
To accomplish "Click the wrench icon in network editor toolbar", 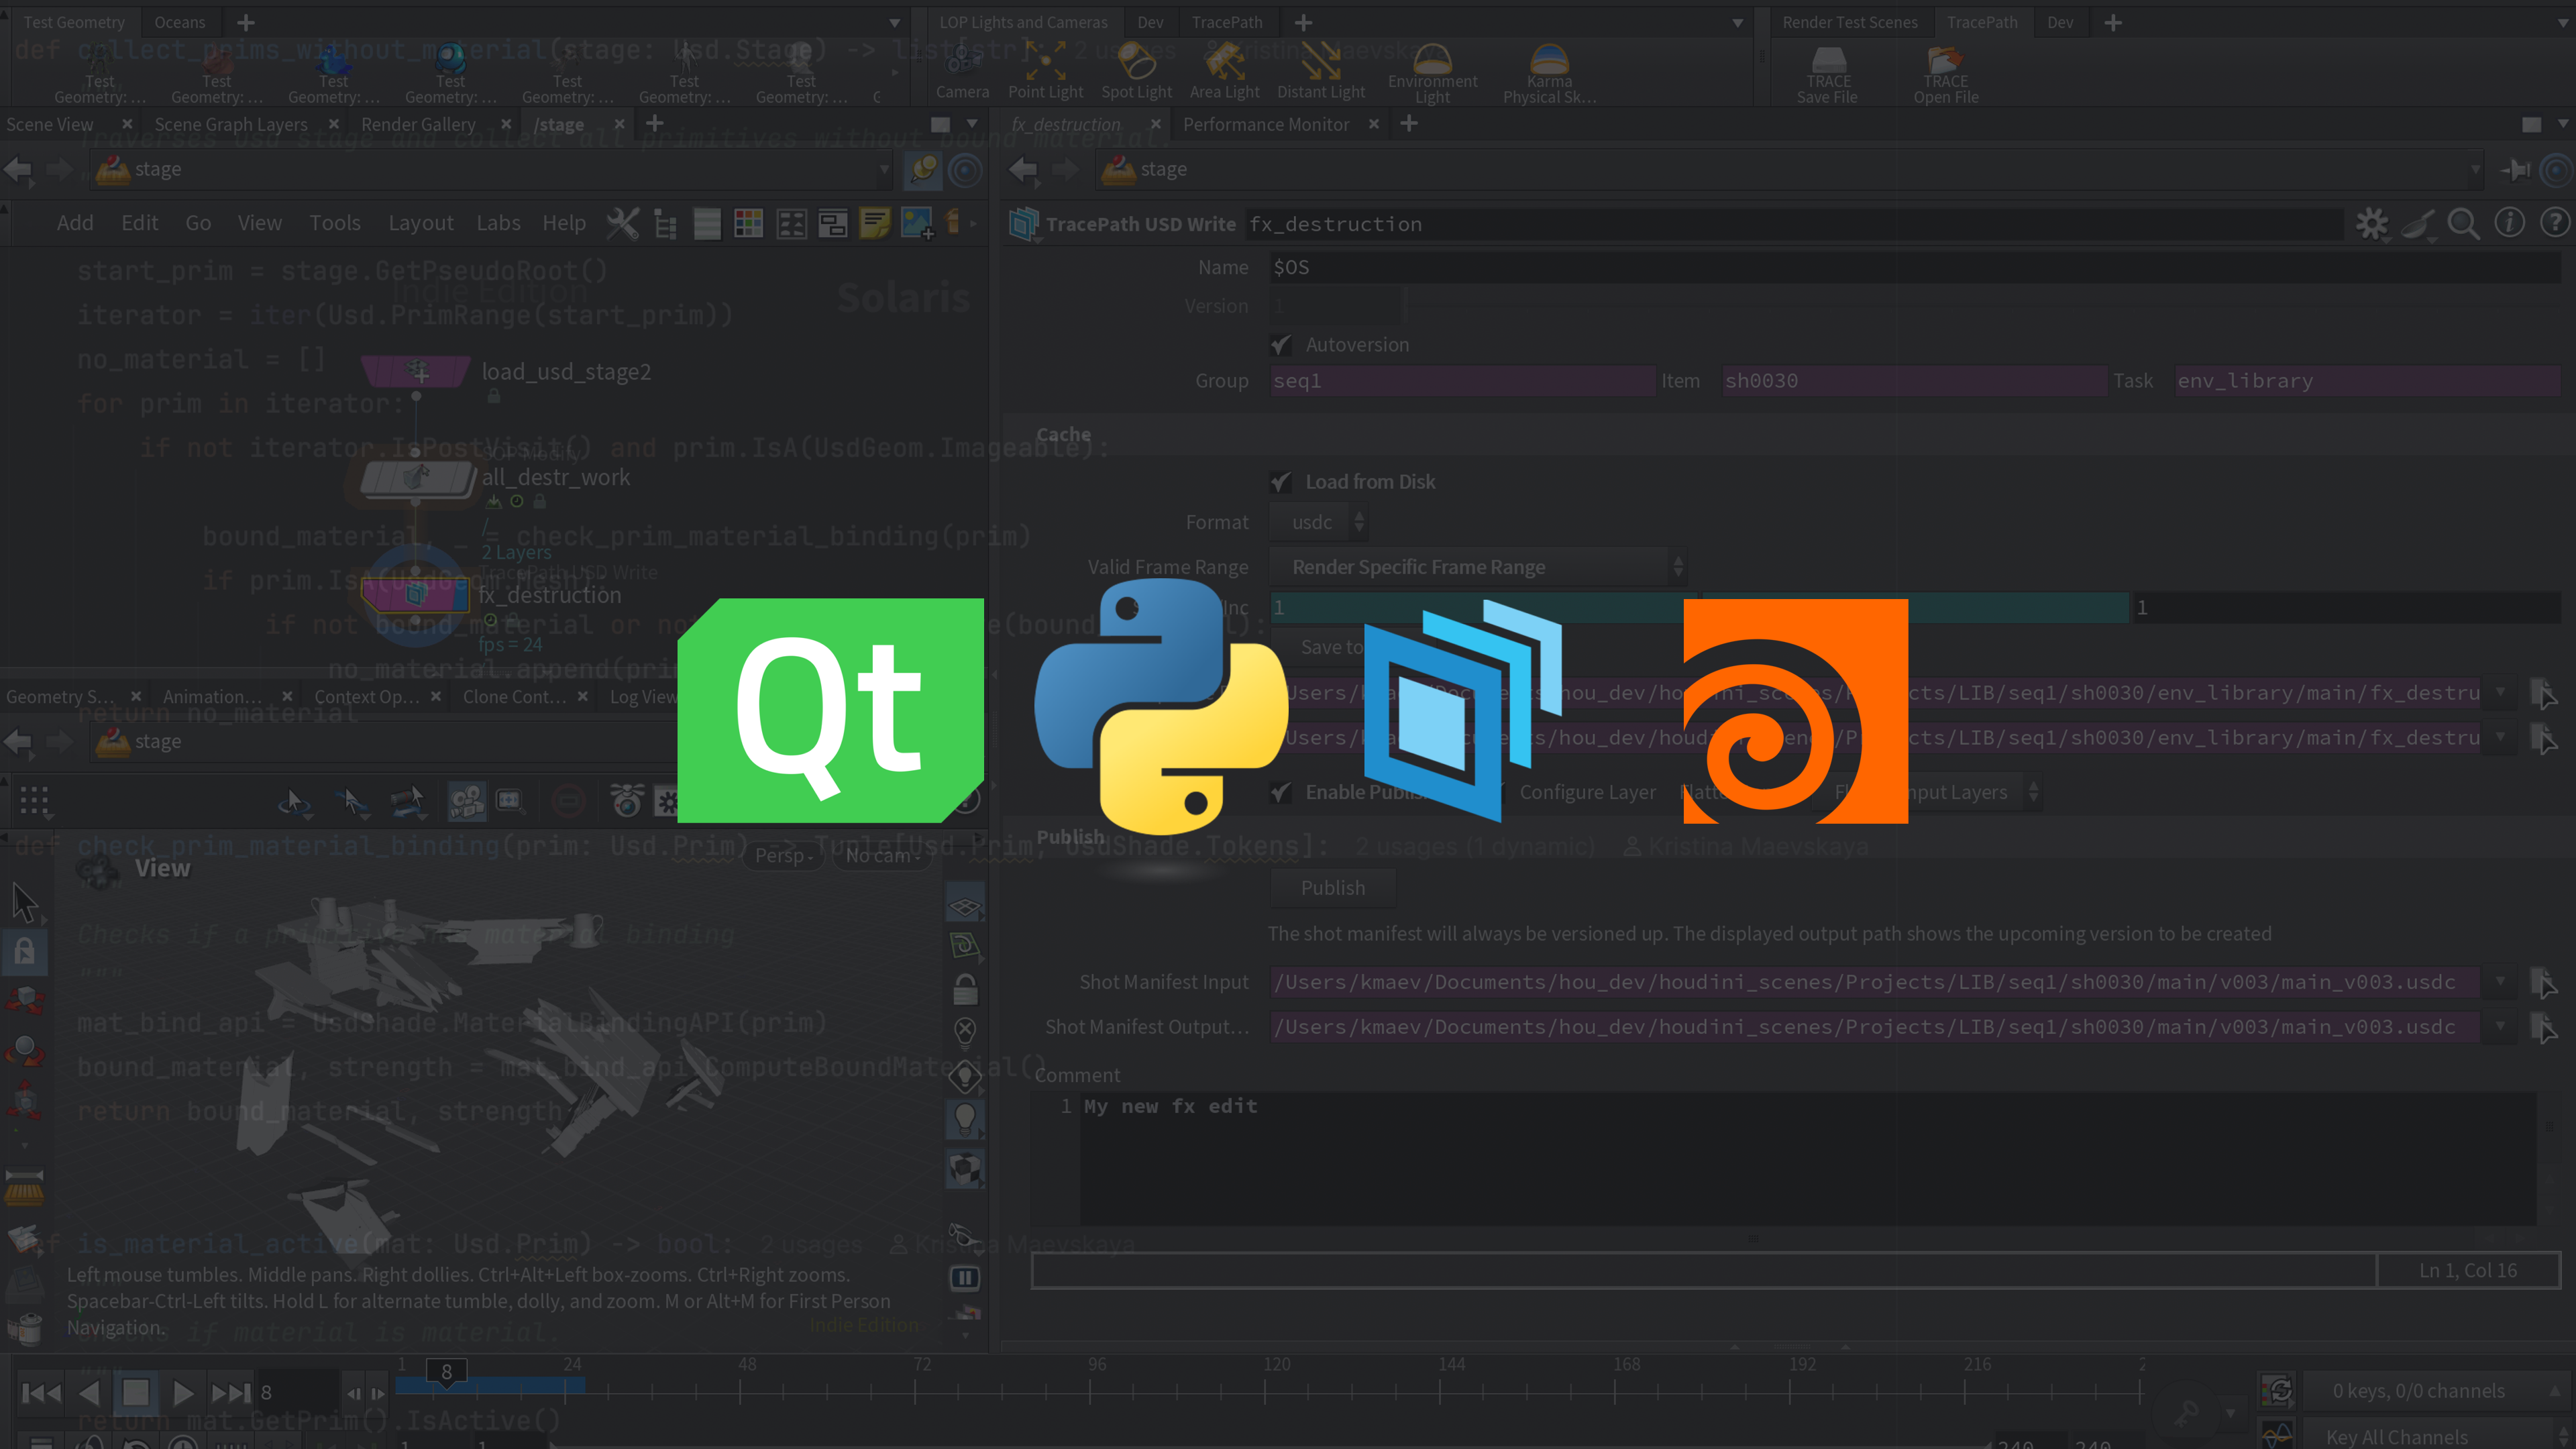I will (x=622, y=223).
